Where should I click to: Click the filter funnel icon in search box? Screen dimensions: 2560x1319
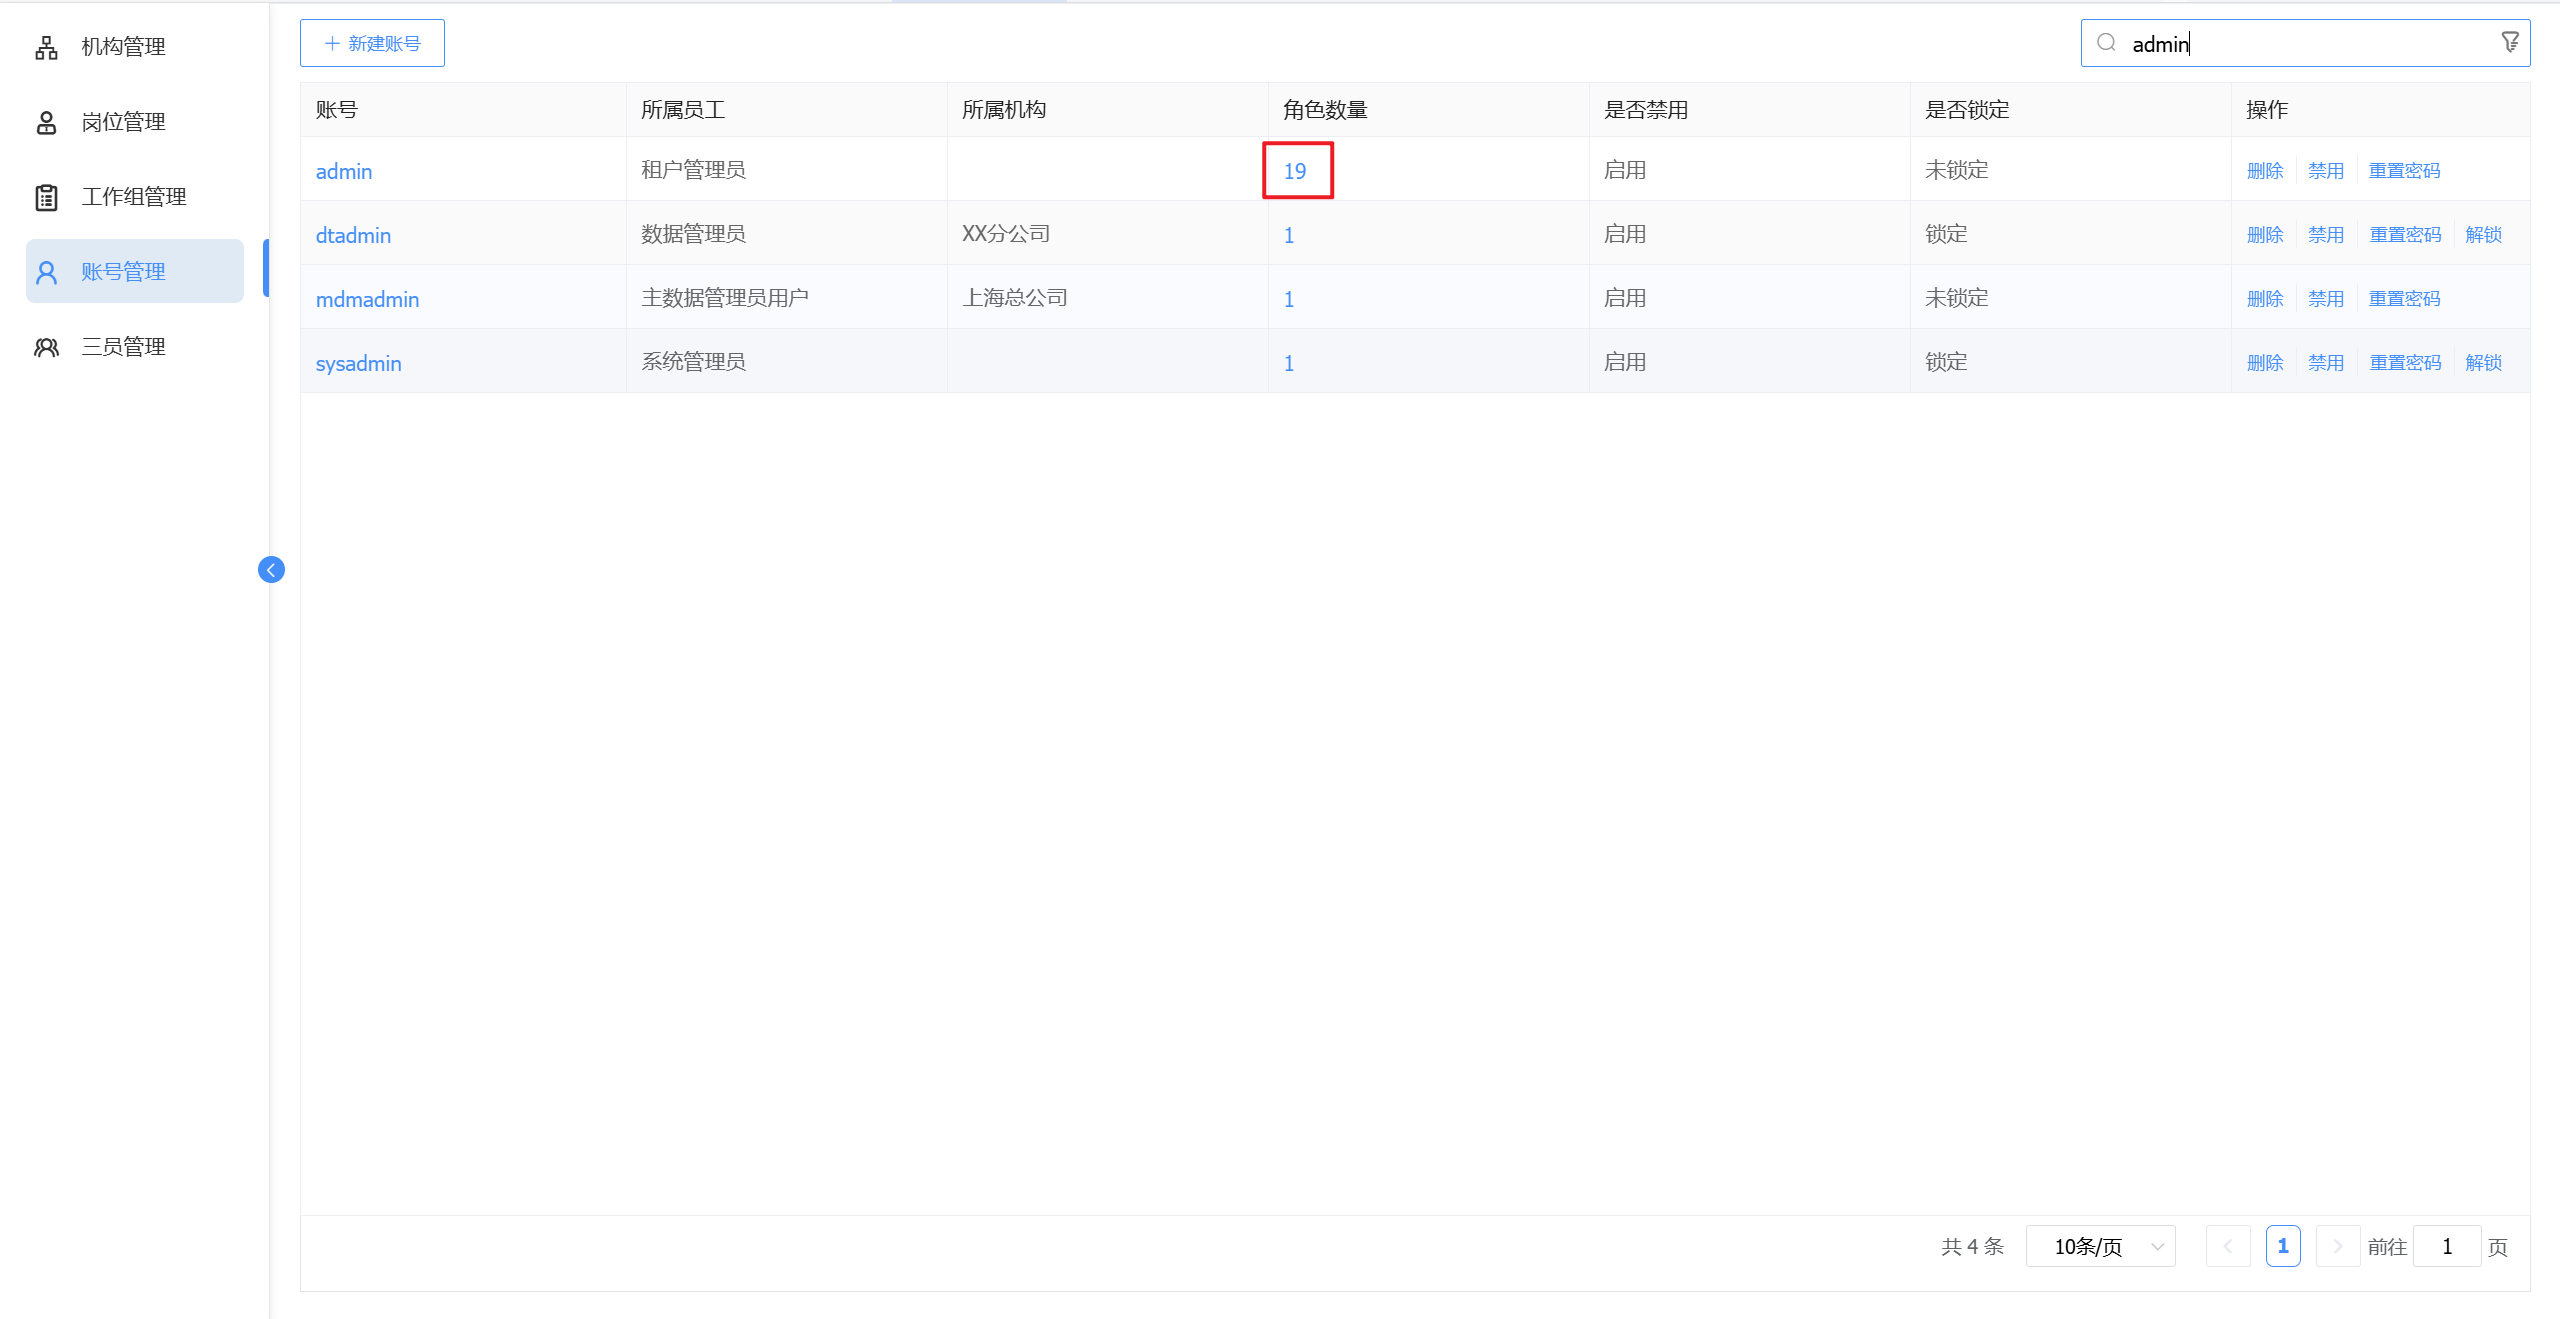coord(2510,43)
